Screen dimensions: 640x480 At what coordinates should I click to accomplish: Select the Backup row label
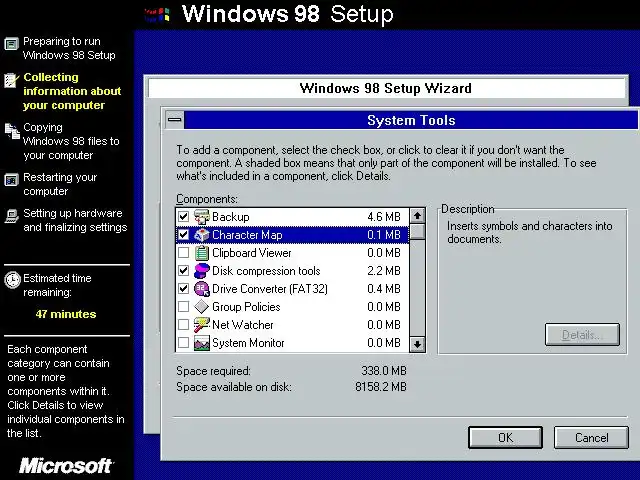coord(231,217)
